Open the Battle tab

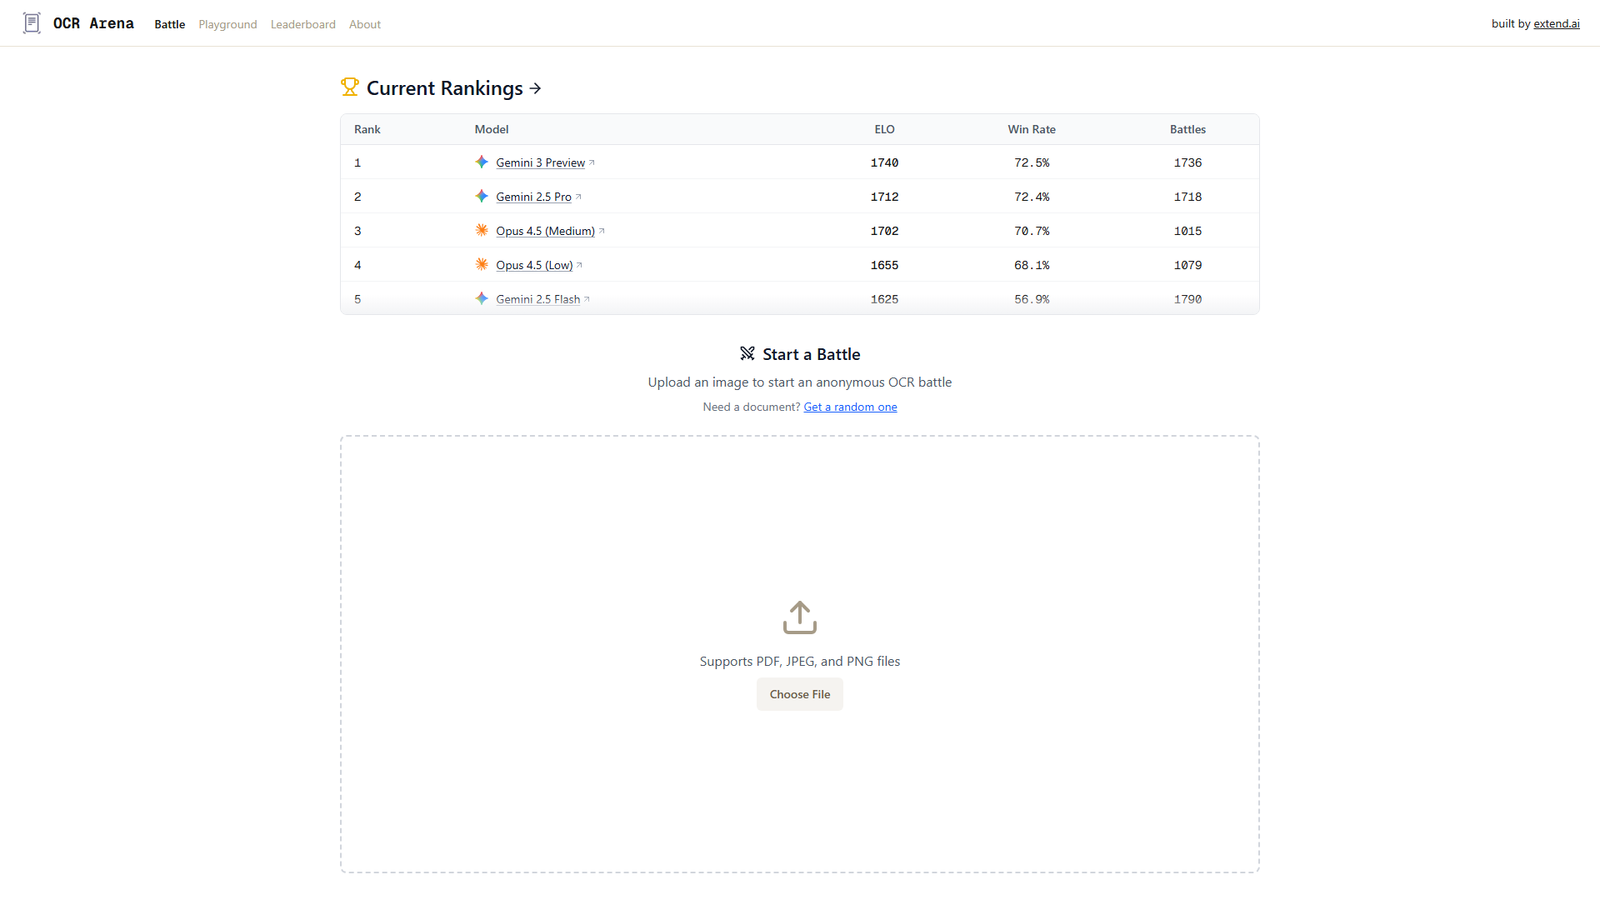pyautogui.click(x=169, y=24)
